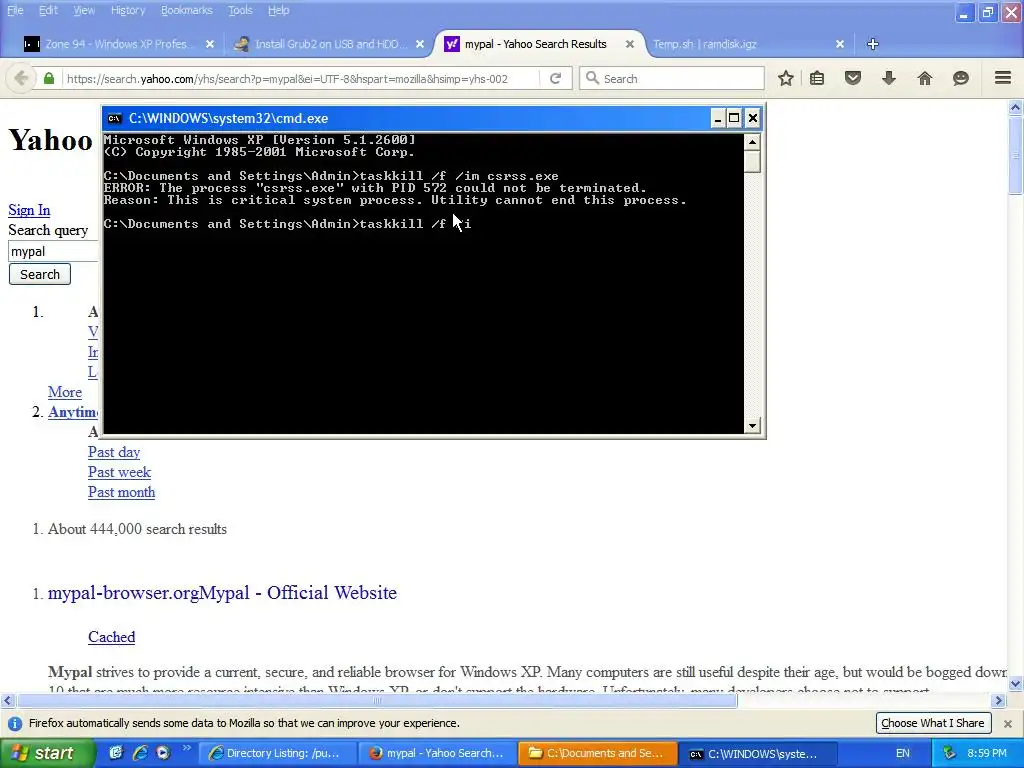Open Directory Listing taskbar button
The image size is (1024, 768).
pyautogui.click(x=277, y=754)
